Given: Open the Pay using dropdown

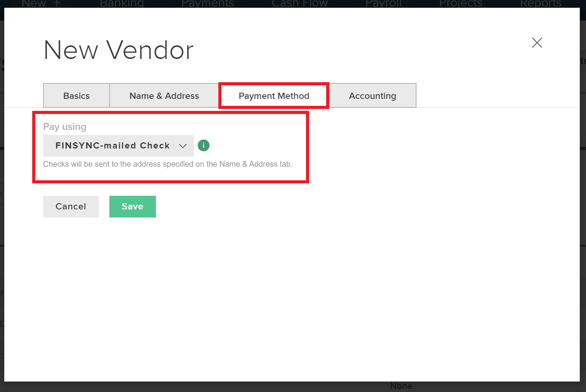Looking at the screenshot, I should (118, 146).
